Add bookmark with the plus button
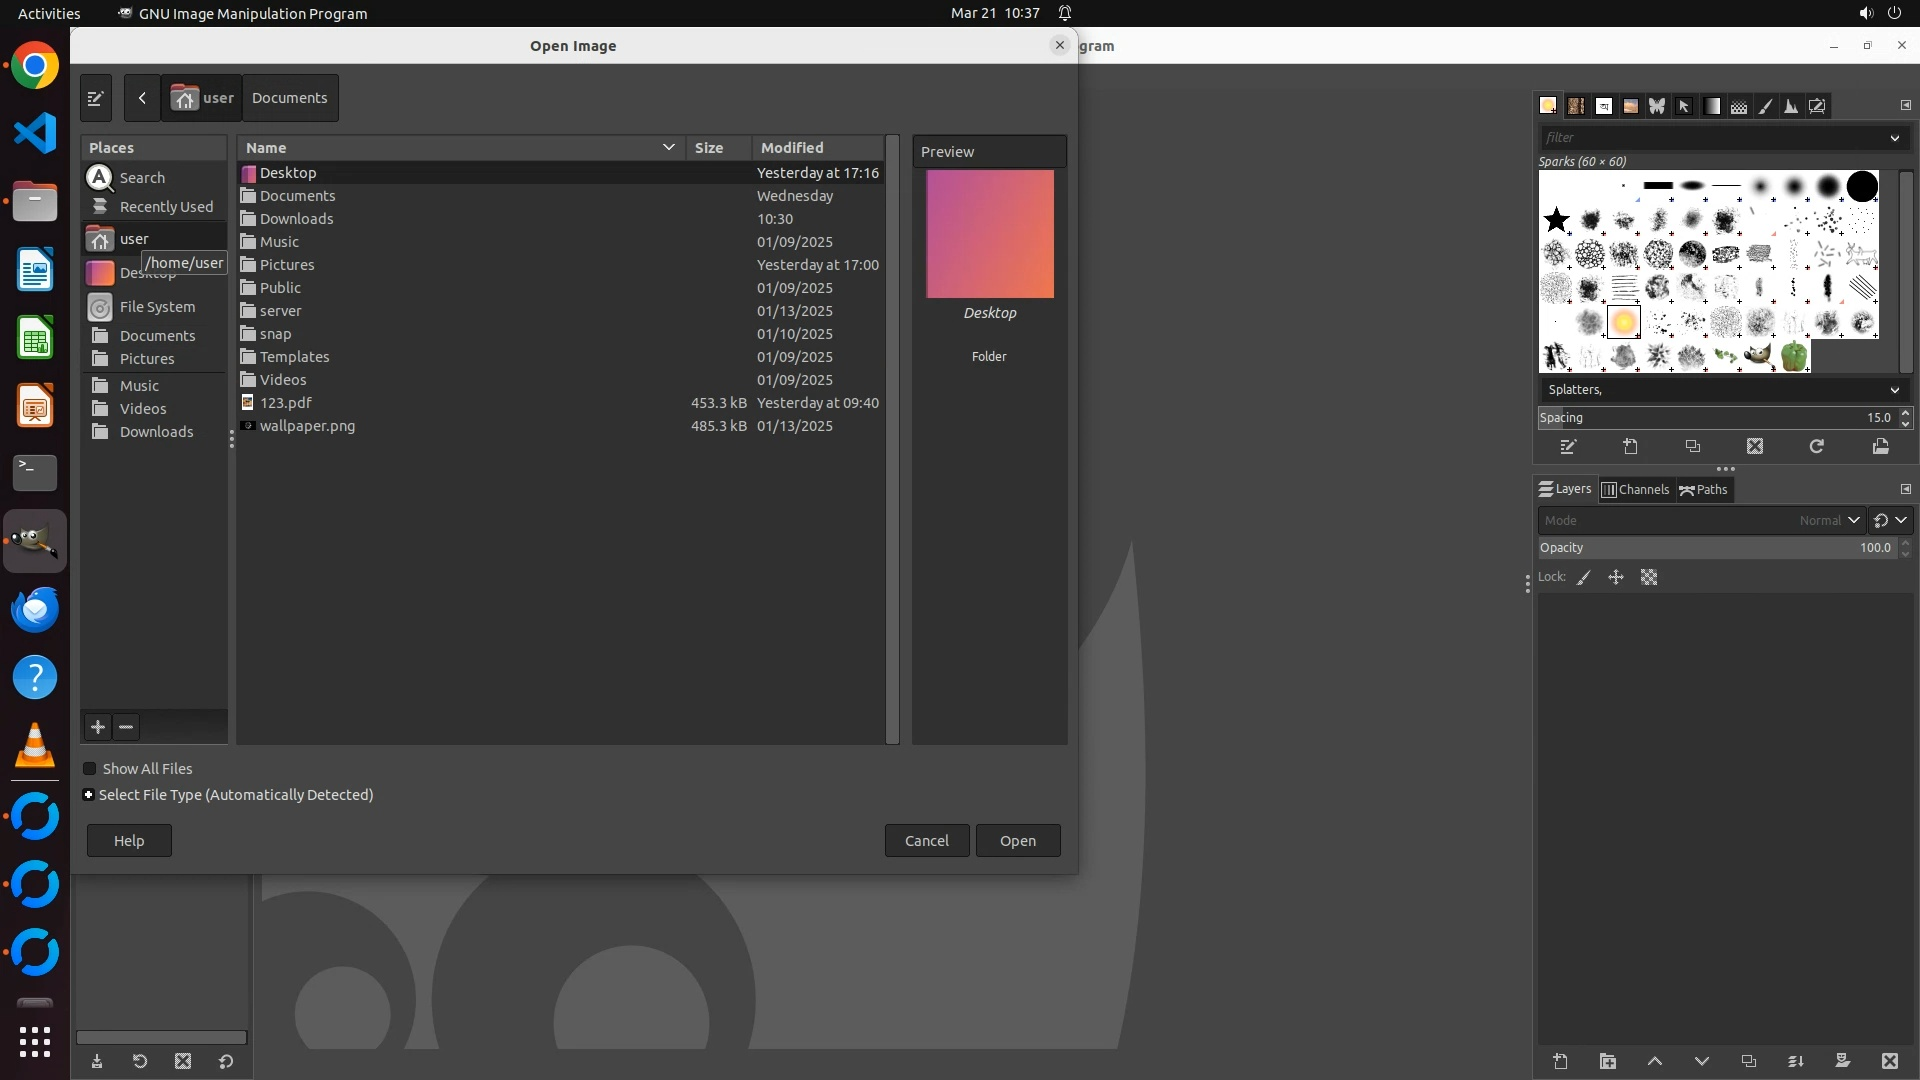The width and height of the screenshot is (1920, 1080). pos(98,727)
